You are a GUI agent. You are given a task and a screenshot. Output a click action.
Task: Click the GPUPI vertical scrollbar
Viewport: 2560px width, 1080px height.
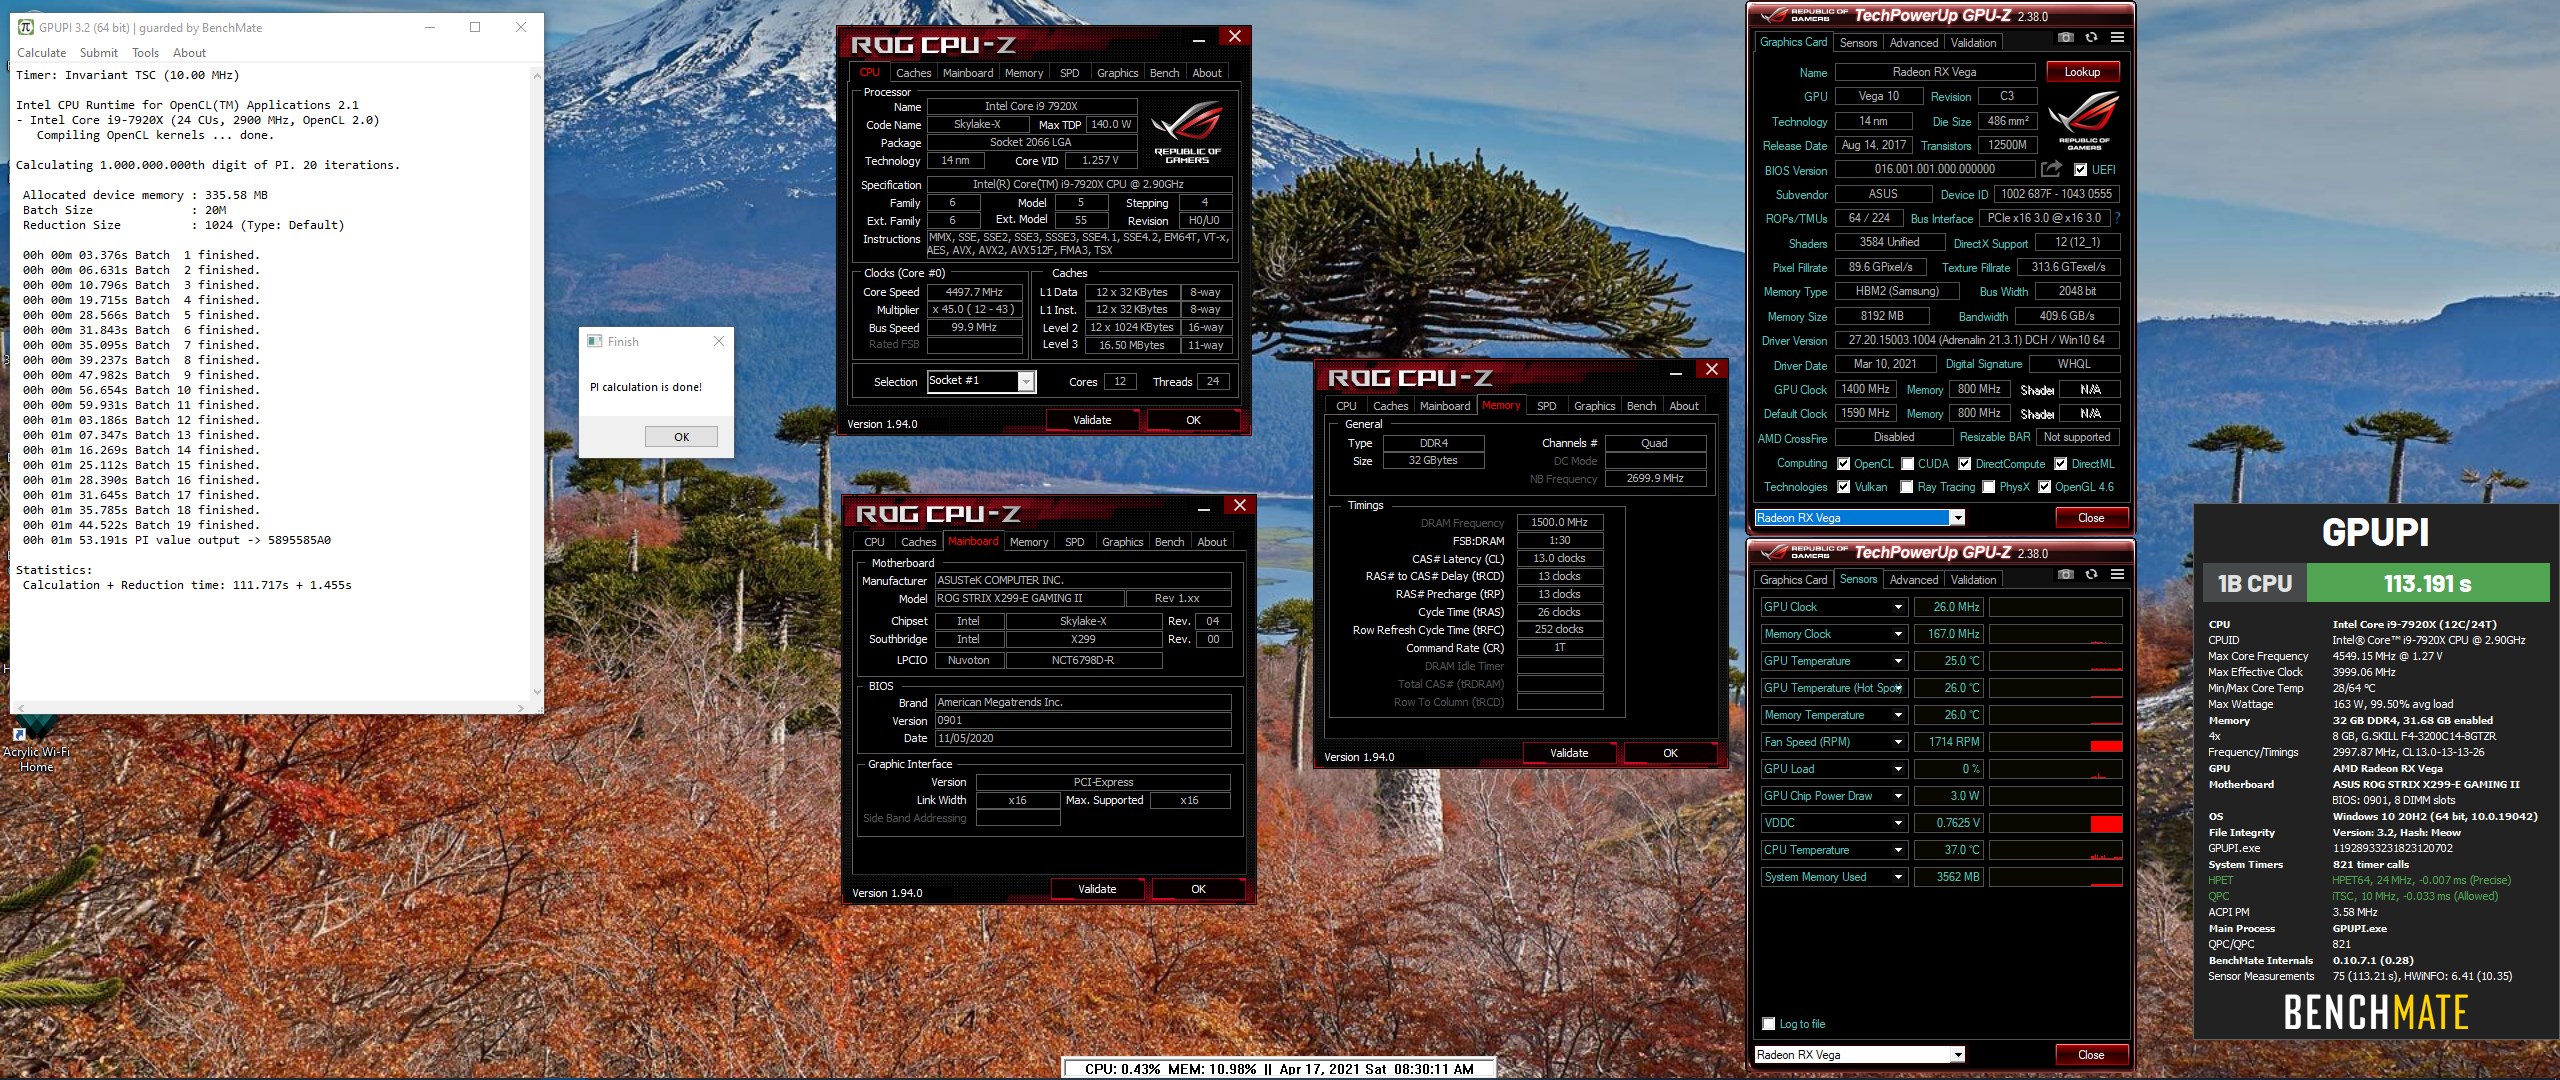tap(537, 383)
